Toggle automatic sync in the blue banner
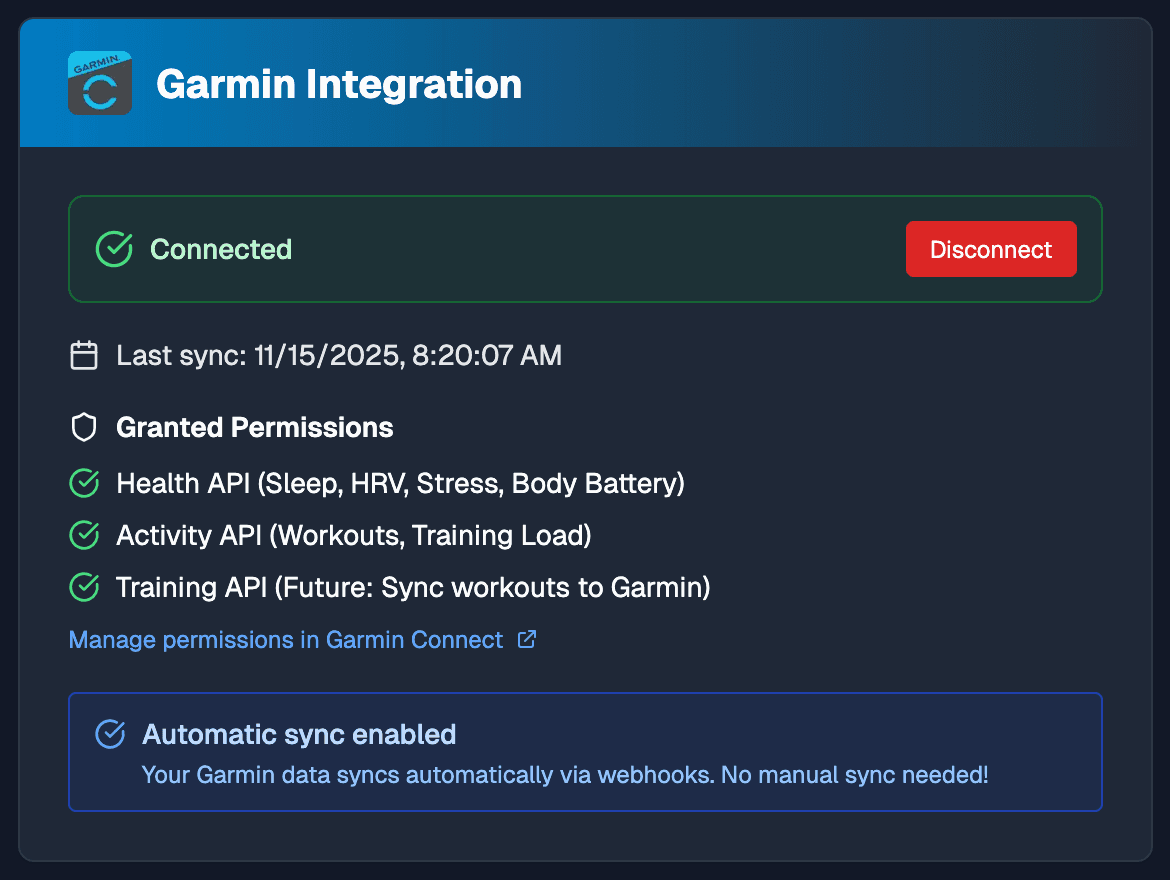1170x880 pixels. [585, 752]
